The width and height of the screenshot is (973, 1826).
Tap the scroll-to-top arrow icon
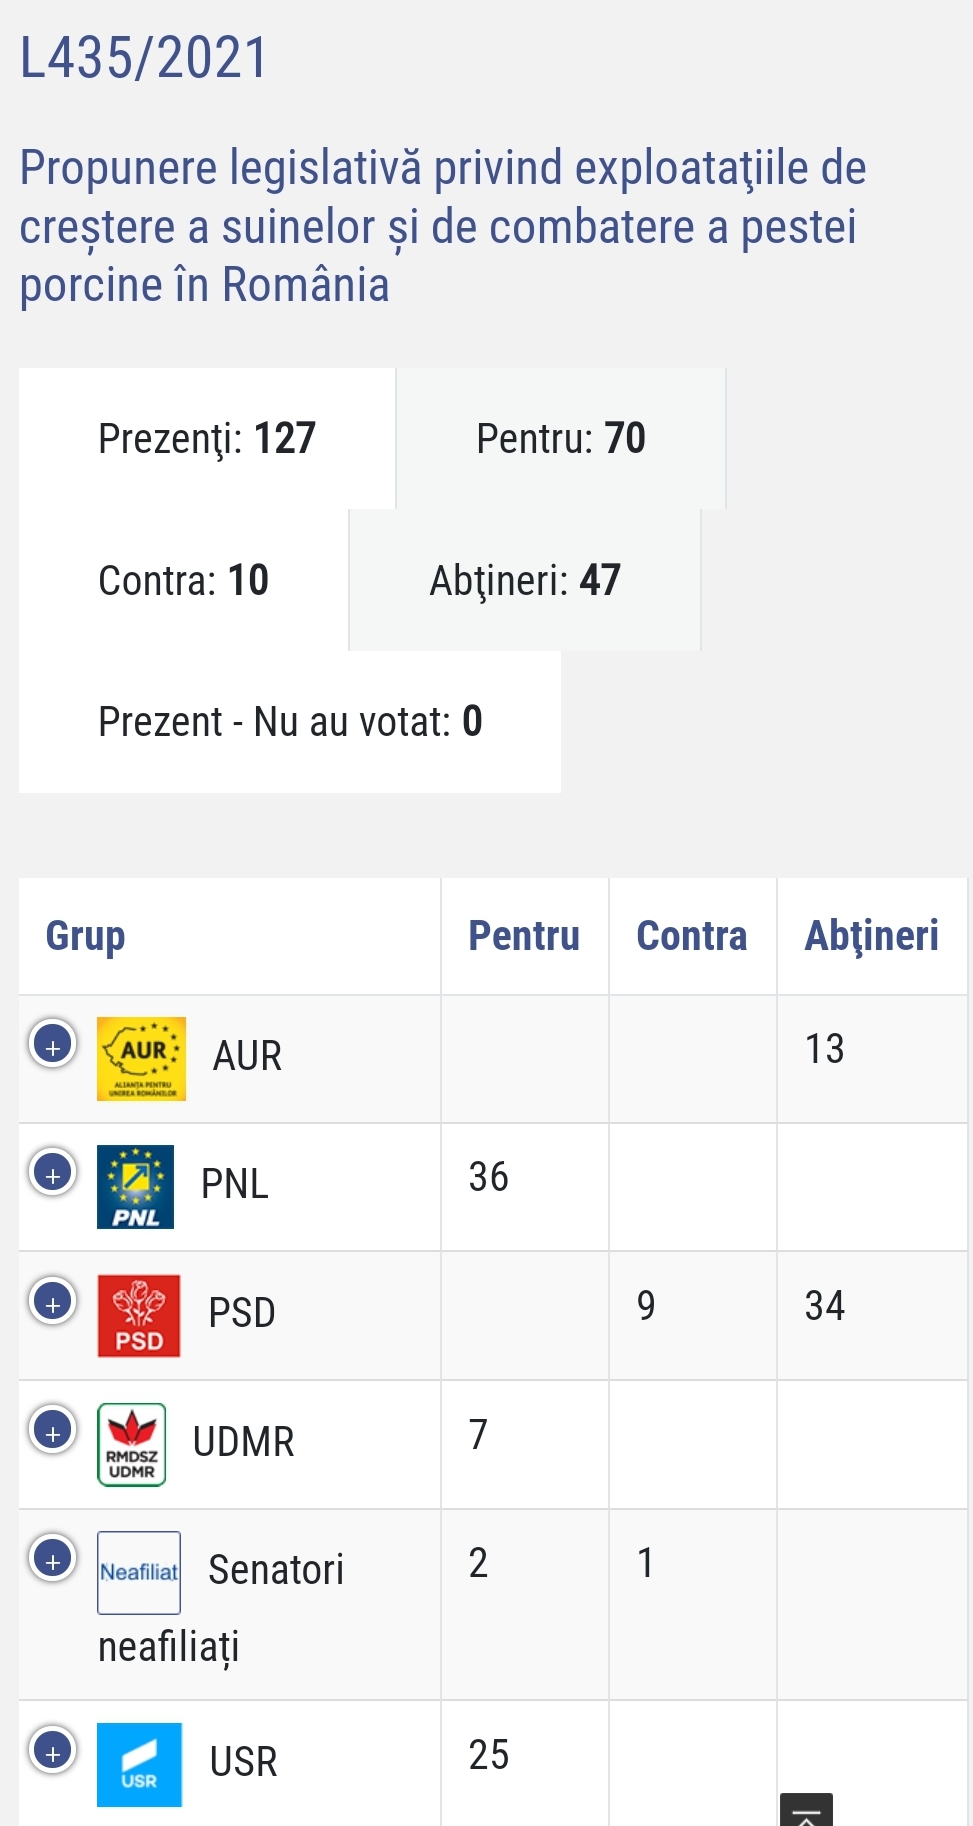(x=806, y=1812)
